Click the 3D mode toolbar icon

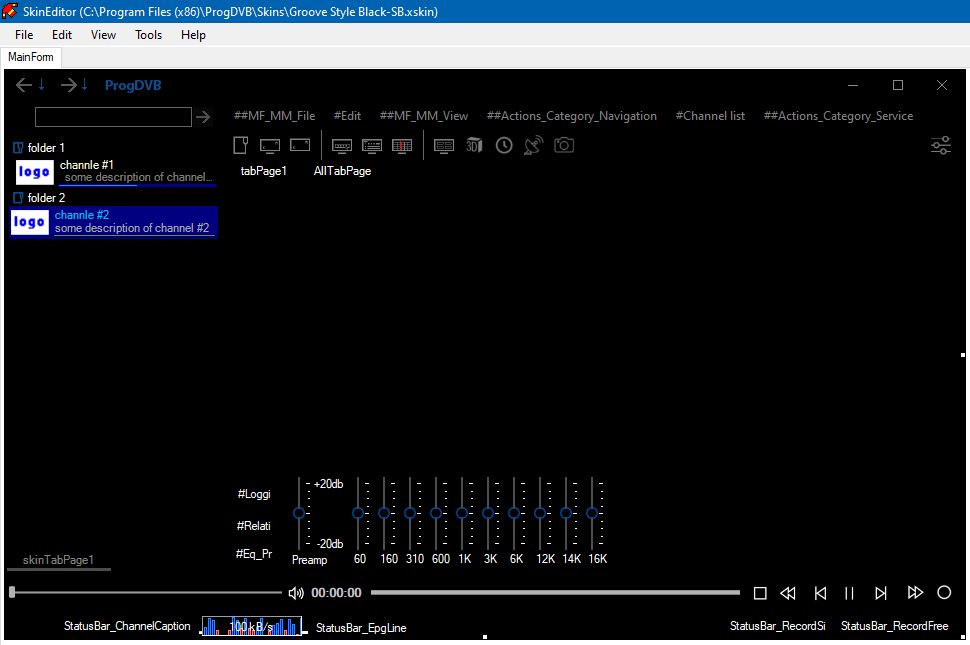[474, 146]
